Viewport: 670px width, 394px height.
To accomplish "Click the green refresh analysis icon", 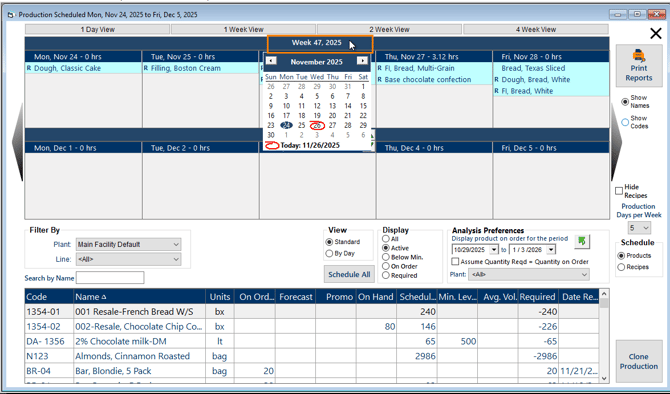I will (x=582, y=241).
